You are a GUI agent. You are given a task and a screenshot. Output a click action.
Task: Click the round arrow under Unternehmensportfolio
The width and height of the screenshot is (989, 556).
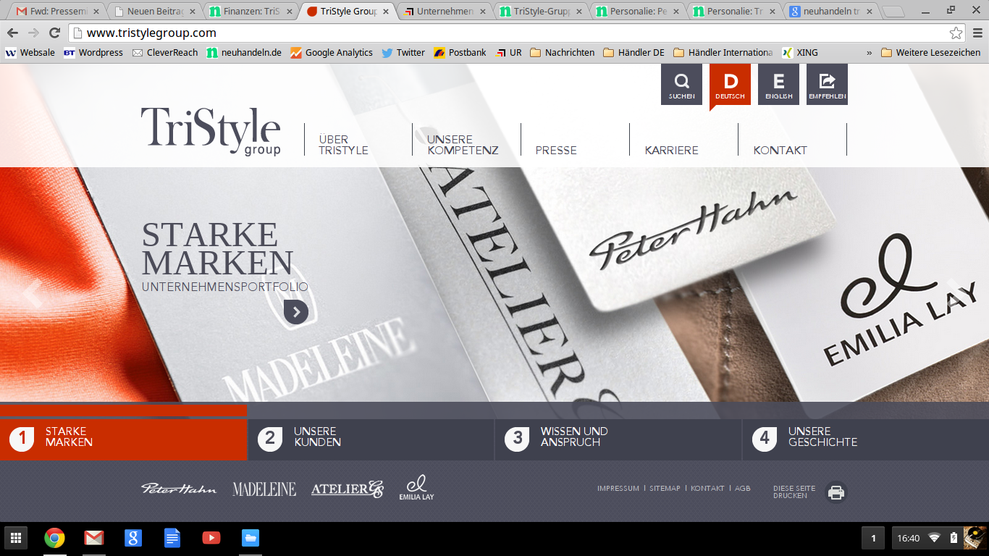pos(296,311)
